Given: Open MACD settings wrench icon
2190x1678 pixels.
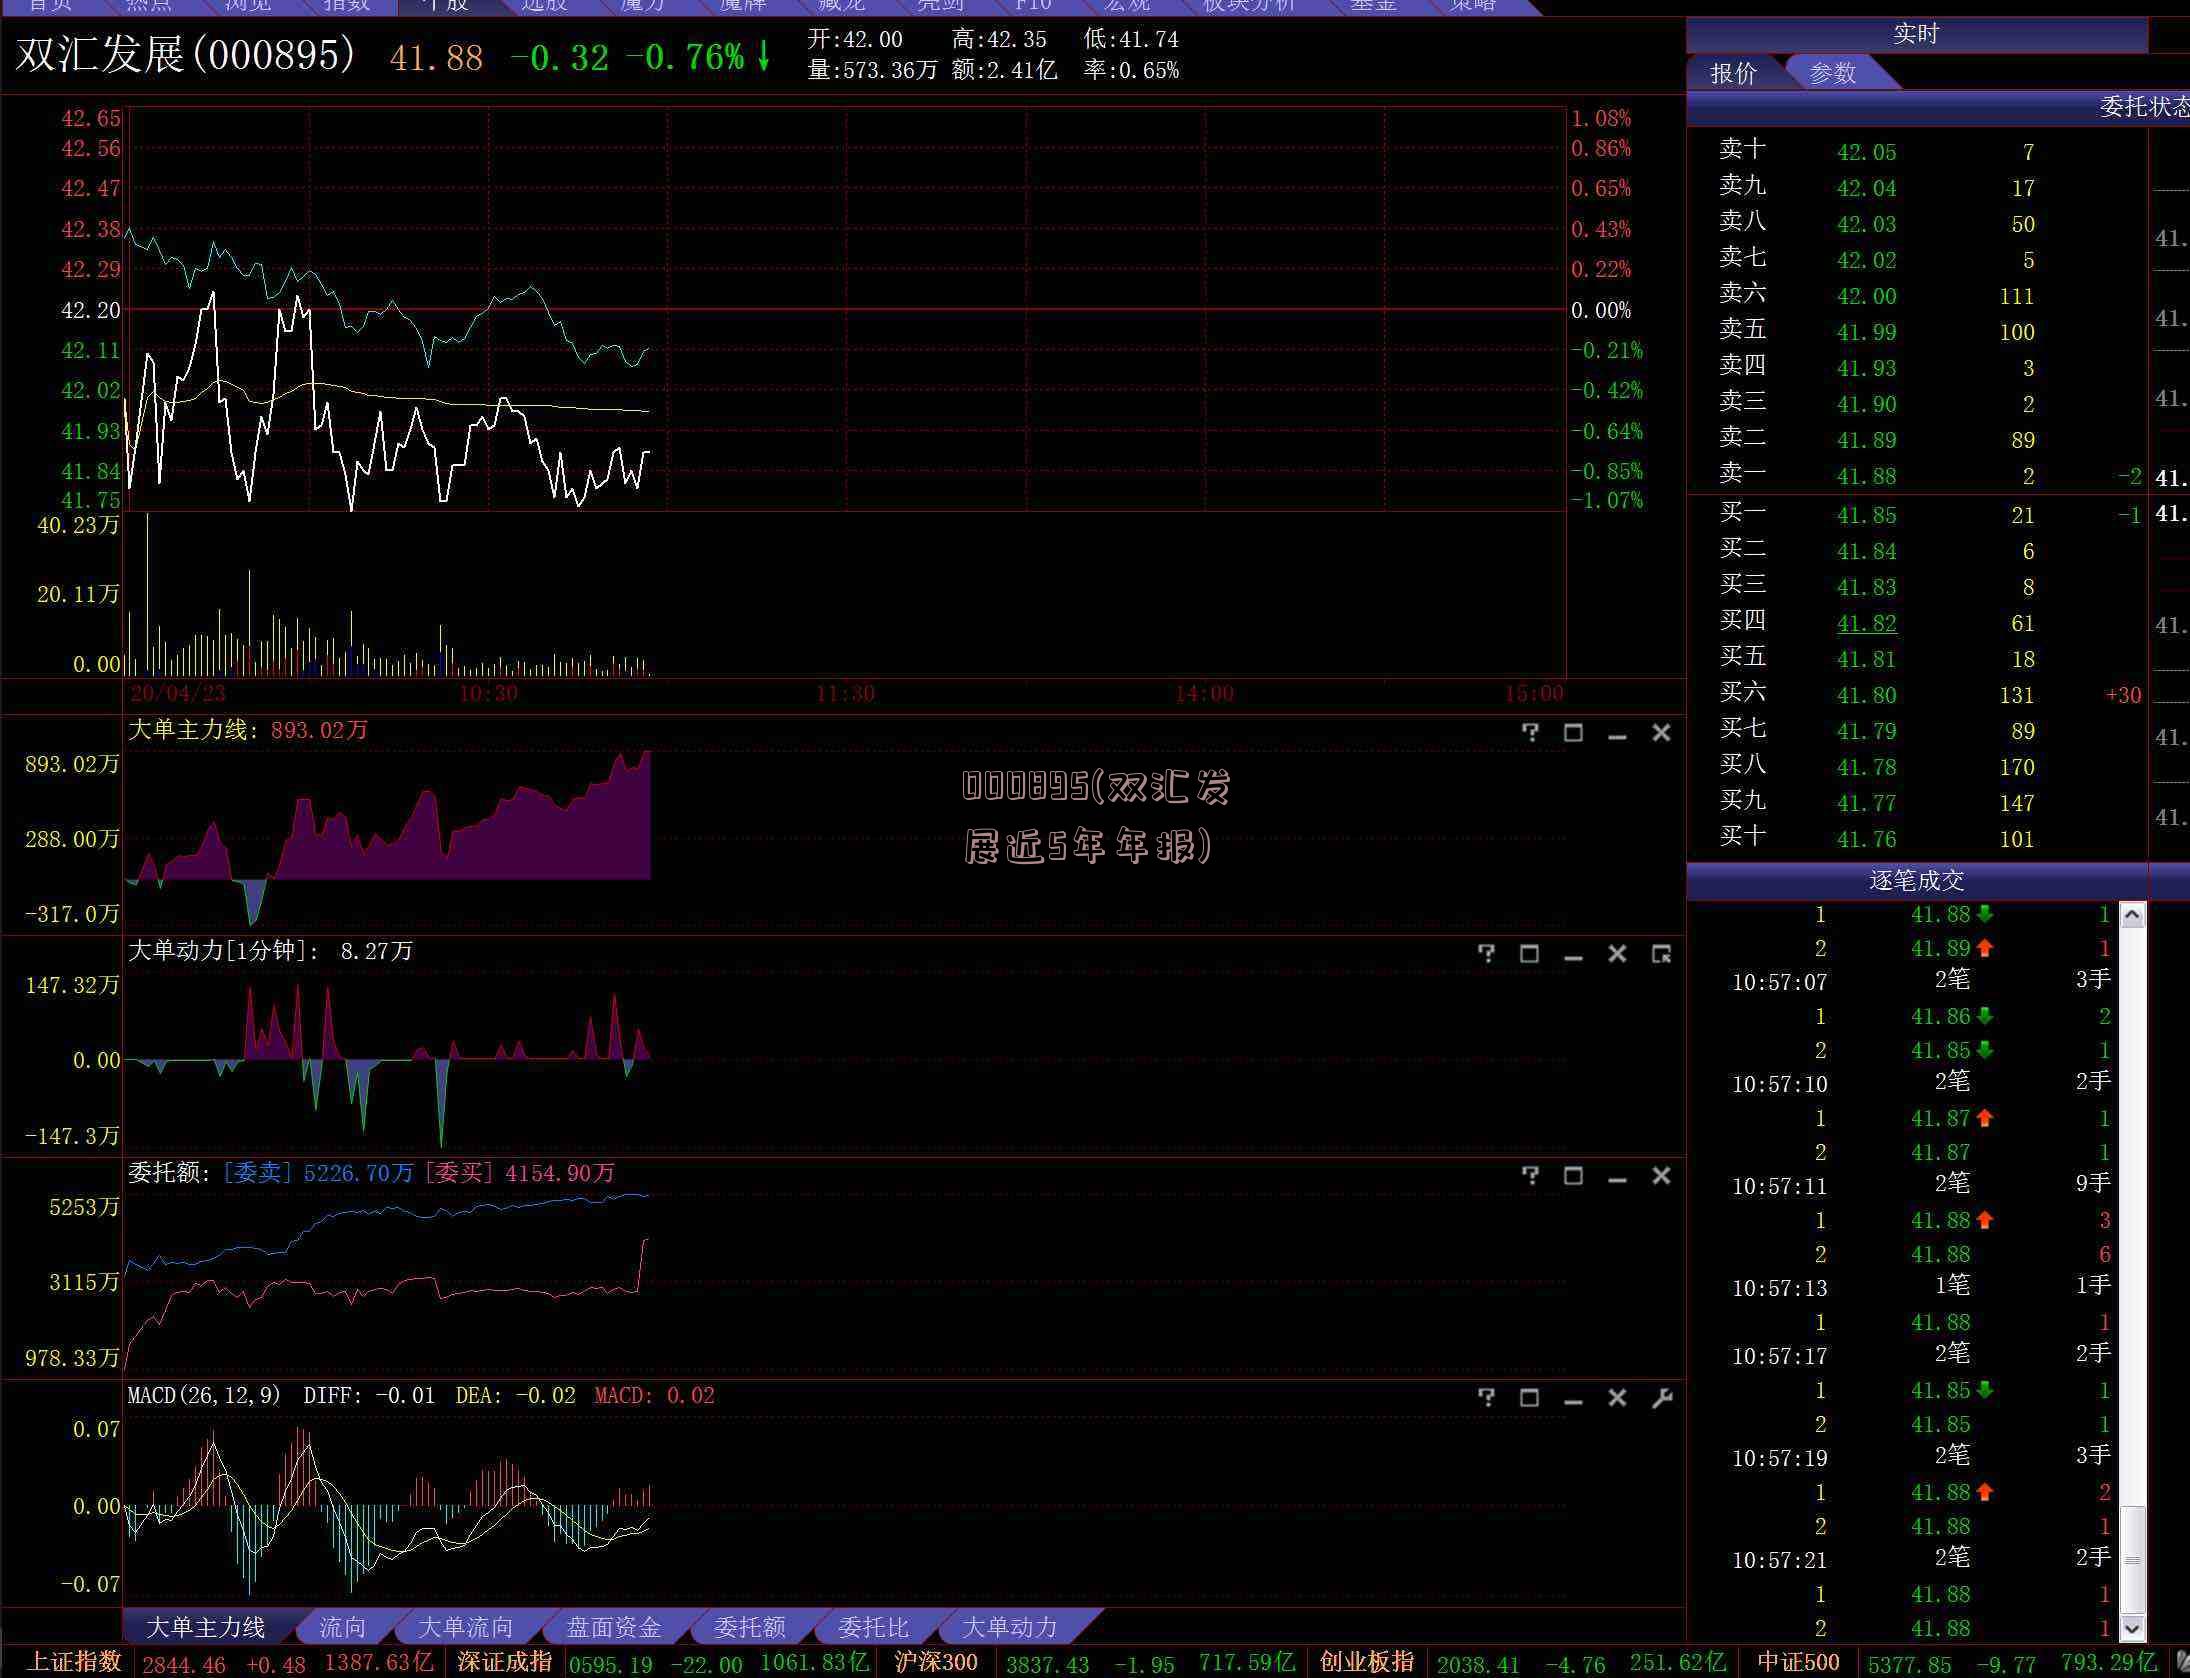Looking at the screenshot, I should (x=1661, y=1398).
